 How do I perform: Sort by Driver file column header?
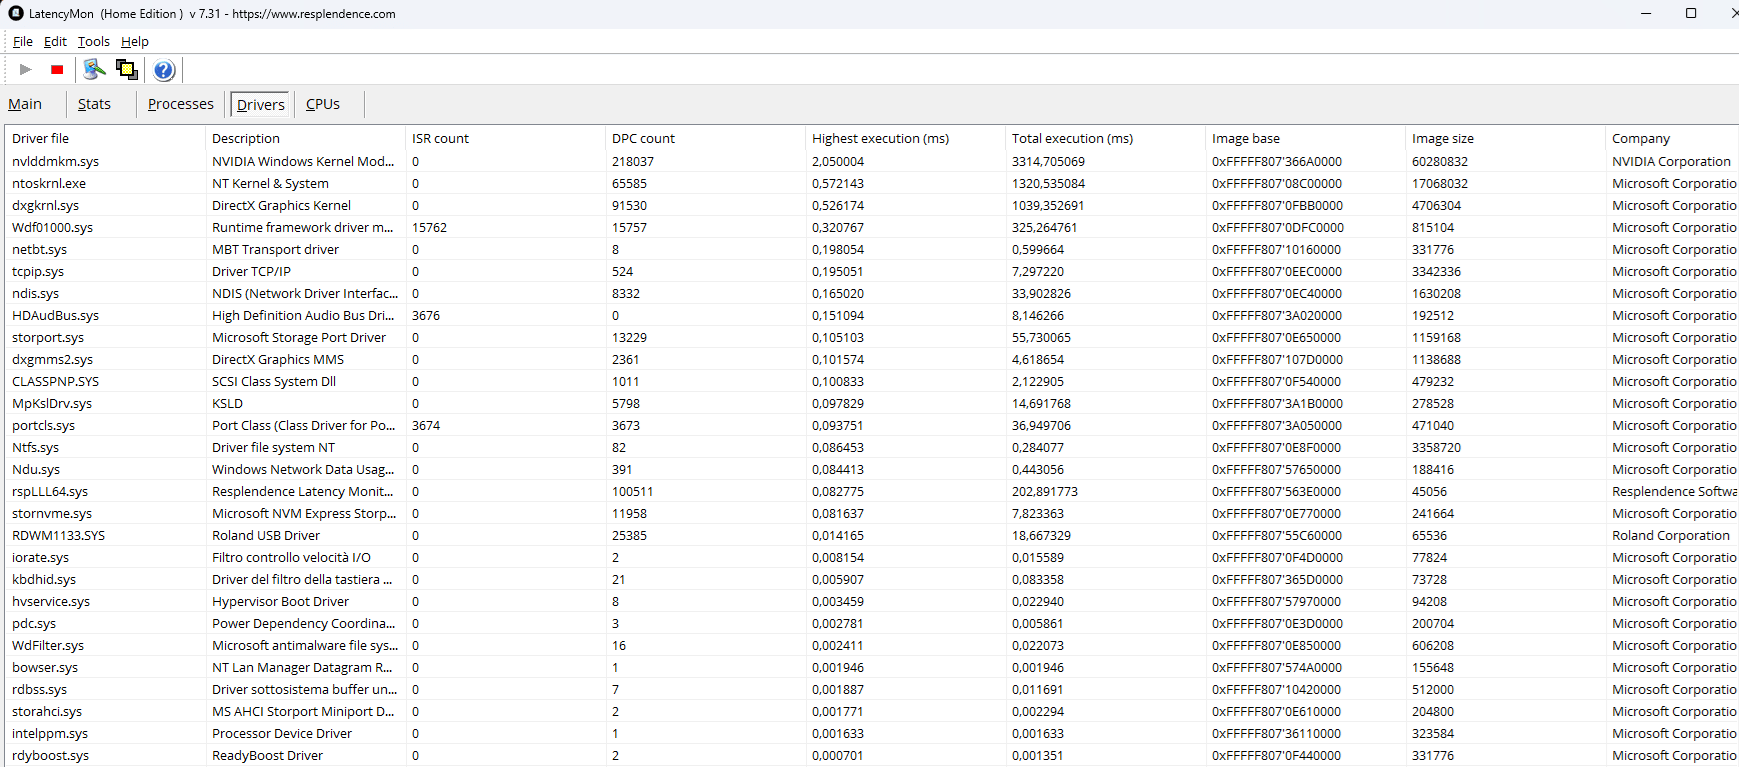105,138
